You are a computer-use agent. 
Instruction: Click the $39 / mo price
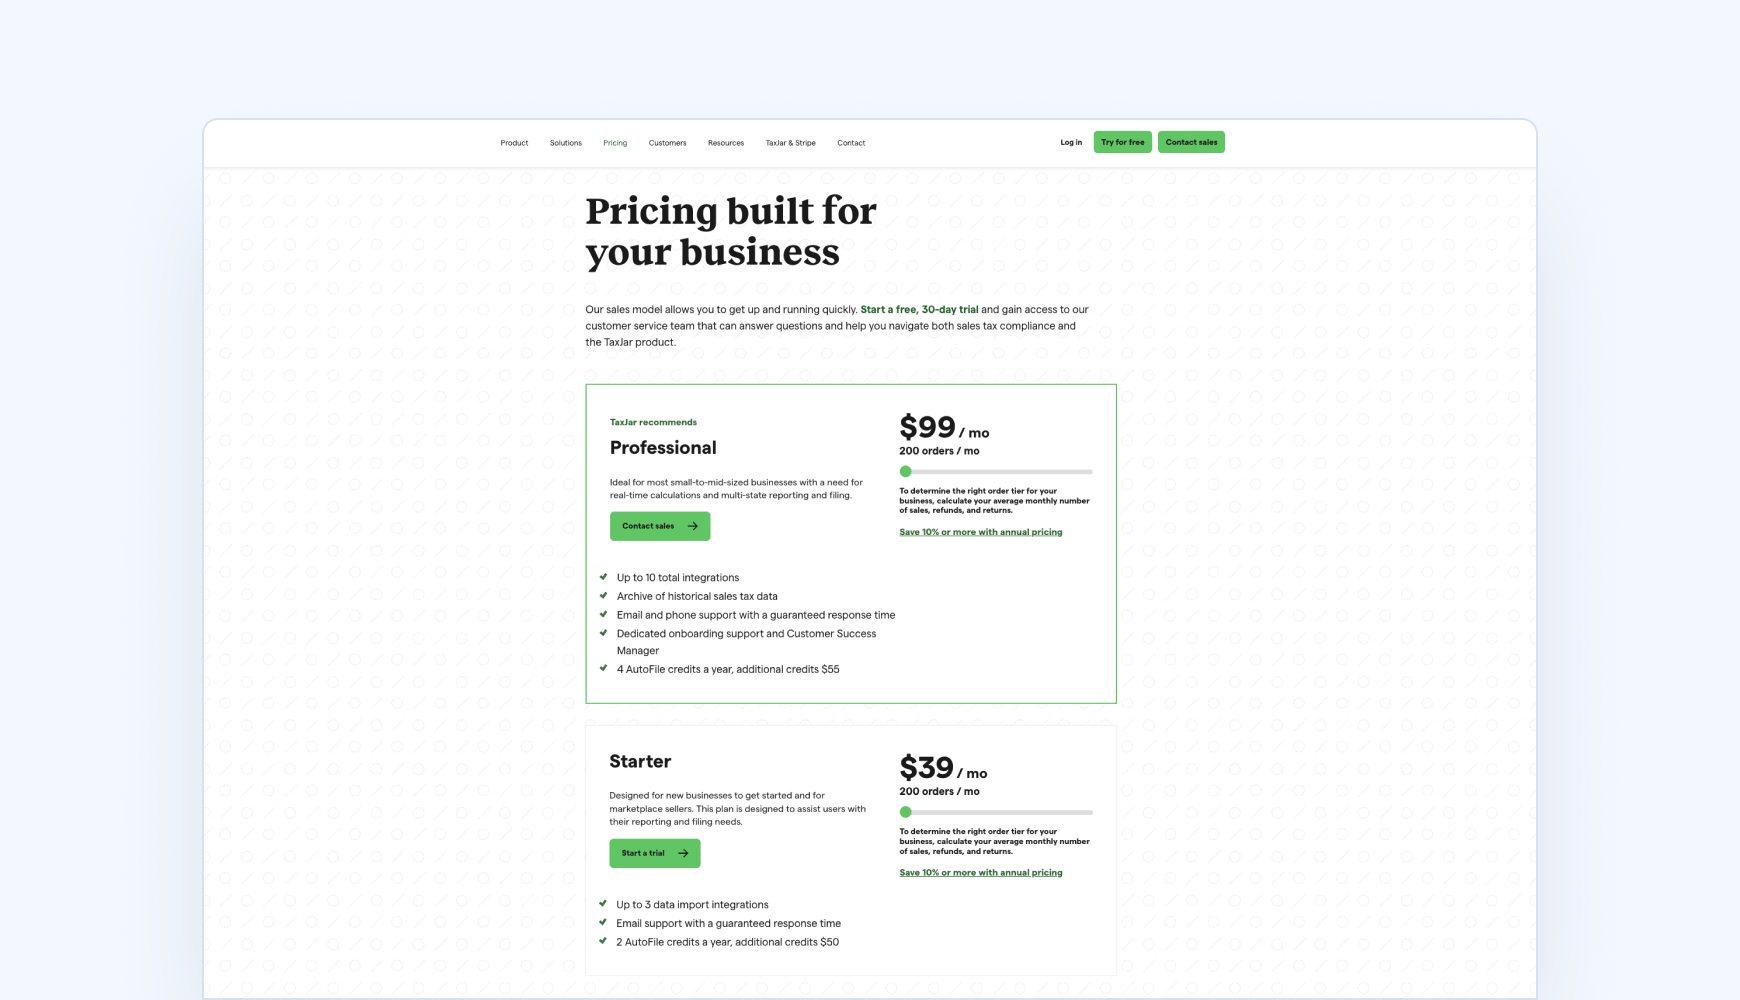pyautogui.click(x=943, y=768)
